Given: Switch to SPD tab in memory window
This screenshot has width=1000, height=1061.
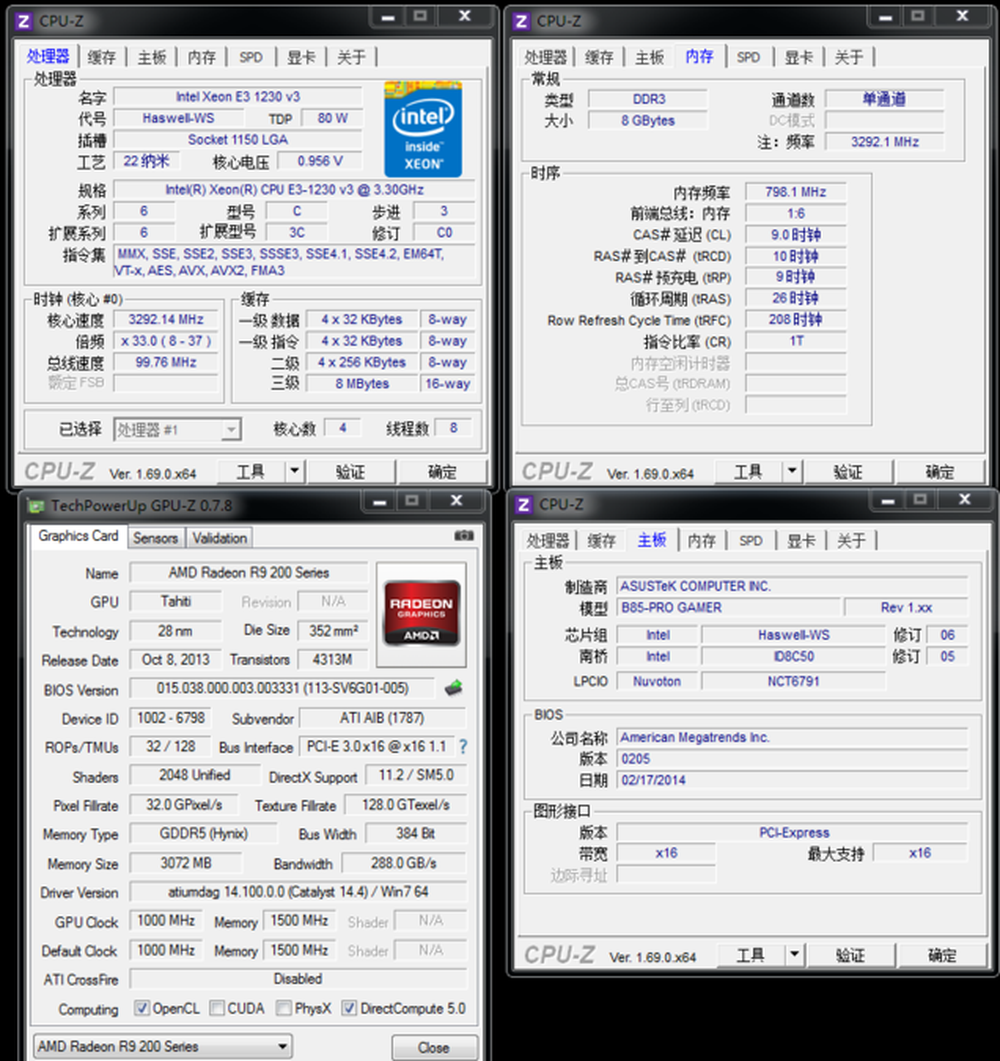Looking at the screenshot, I should pyautogui.click(x=748, y=58).
